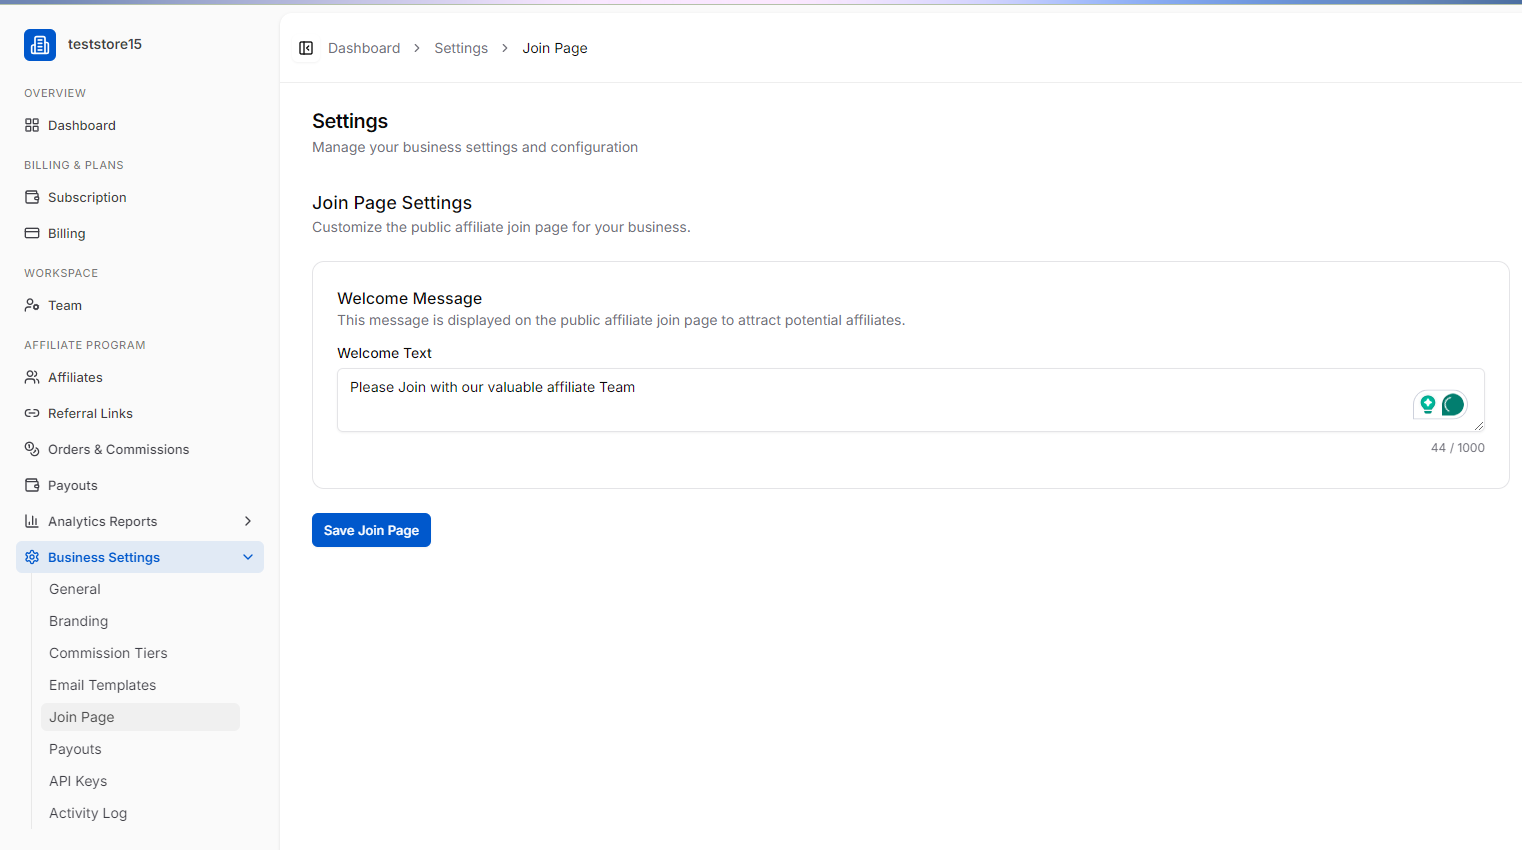This screenshot has width=1522, height=850.
Task: Select General under Business Settings
Action: click(x=140, y=589)
